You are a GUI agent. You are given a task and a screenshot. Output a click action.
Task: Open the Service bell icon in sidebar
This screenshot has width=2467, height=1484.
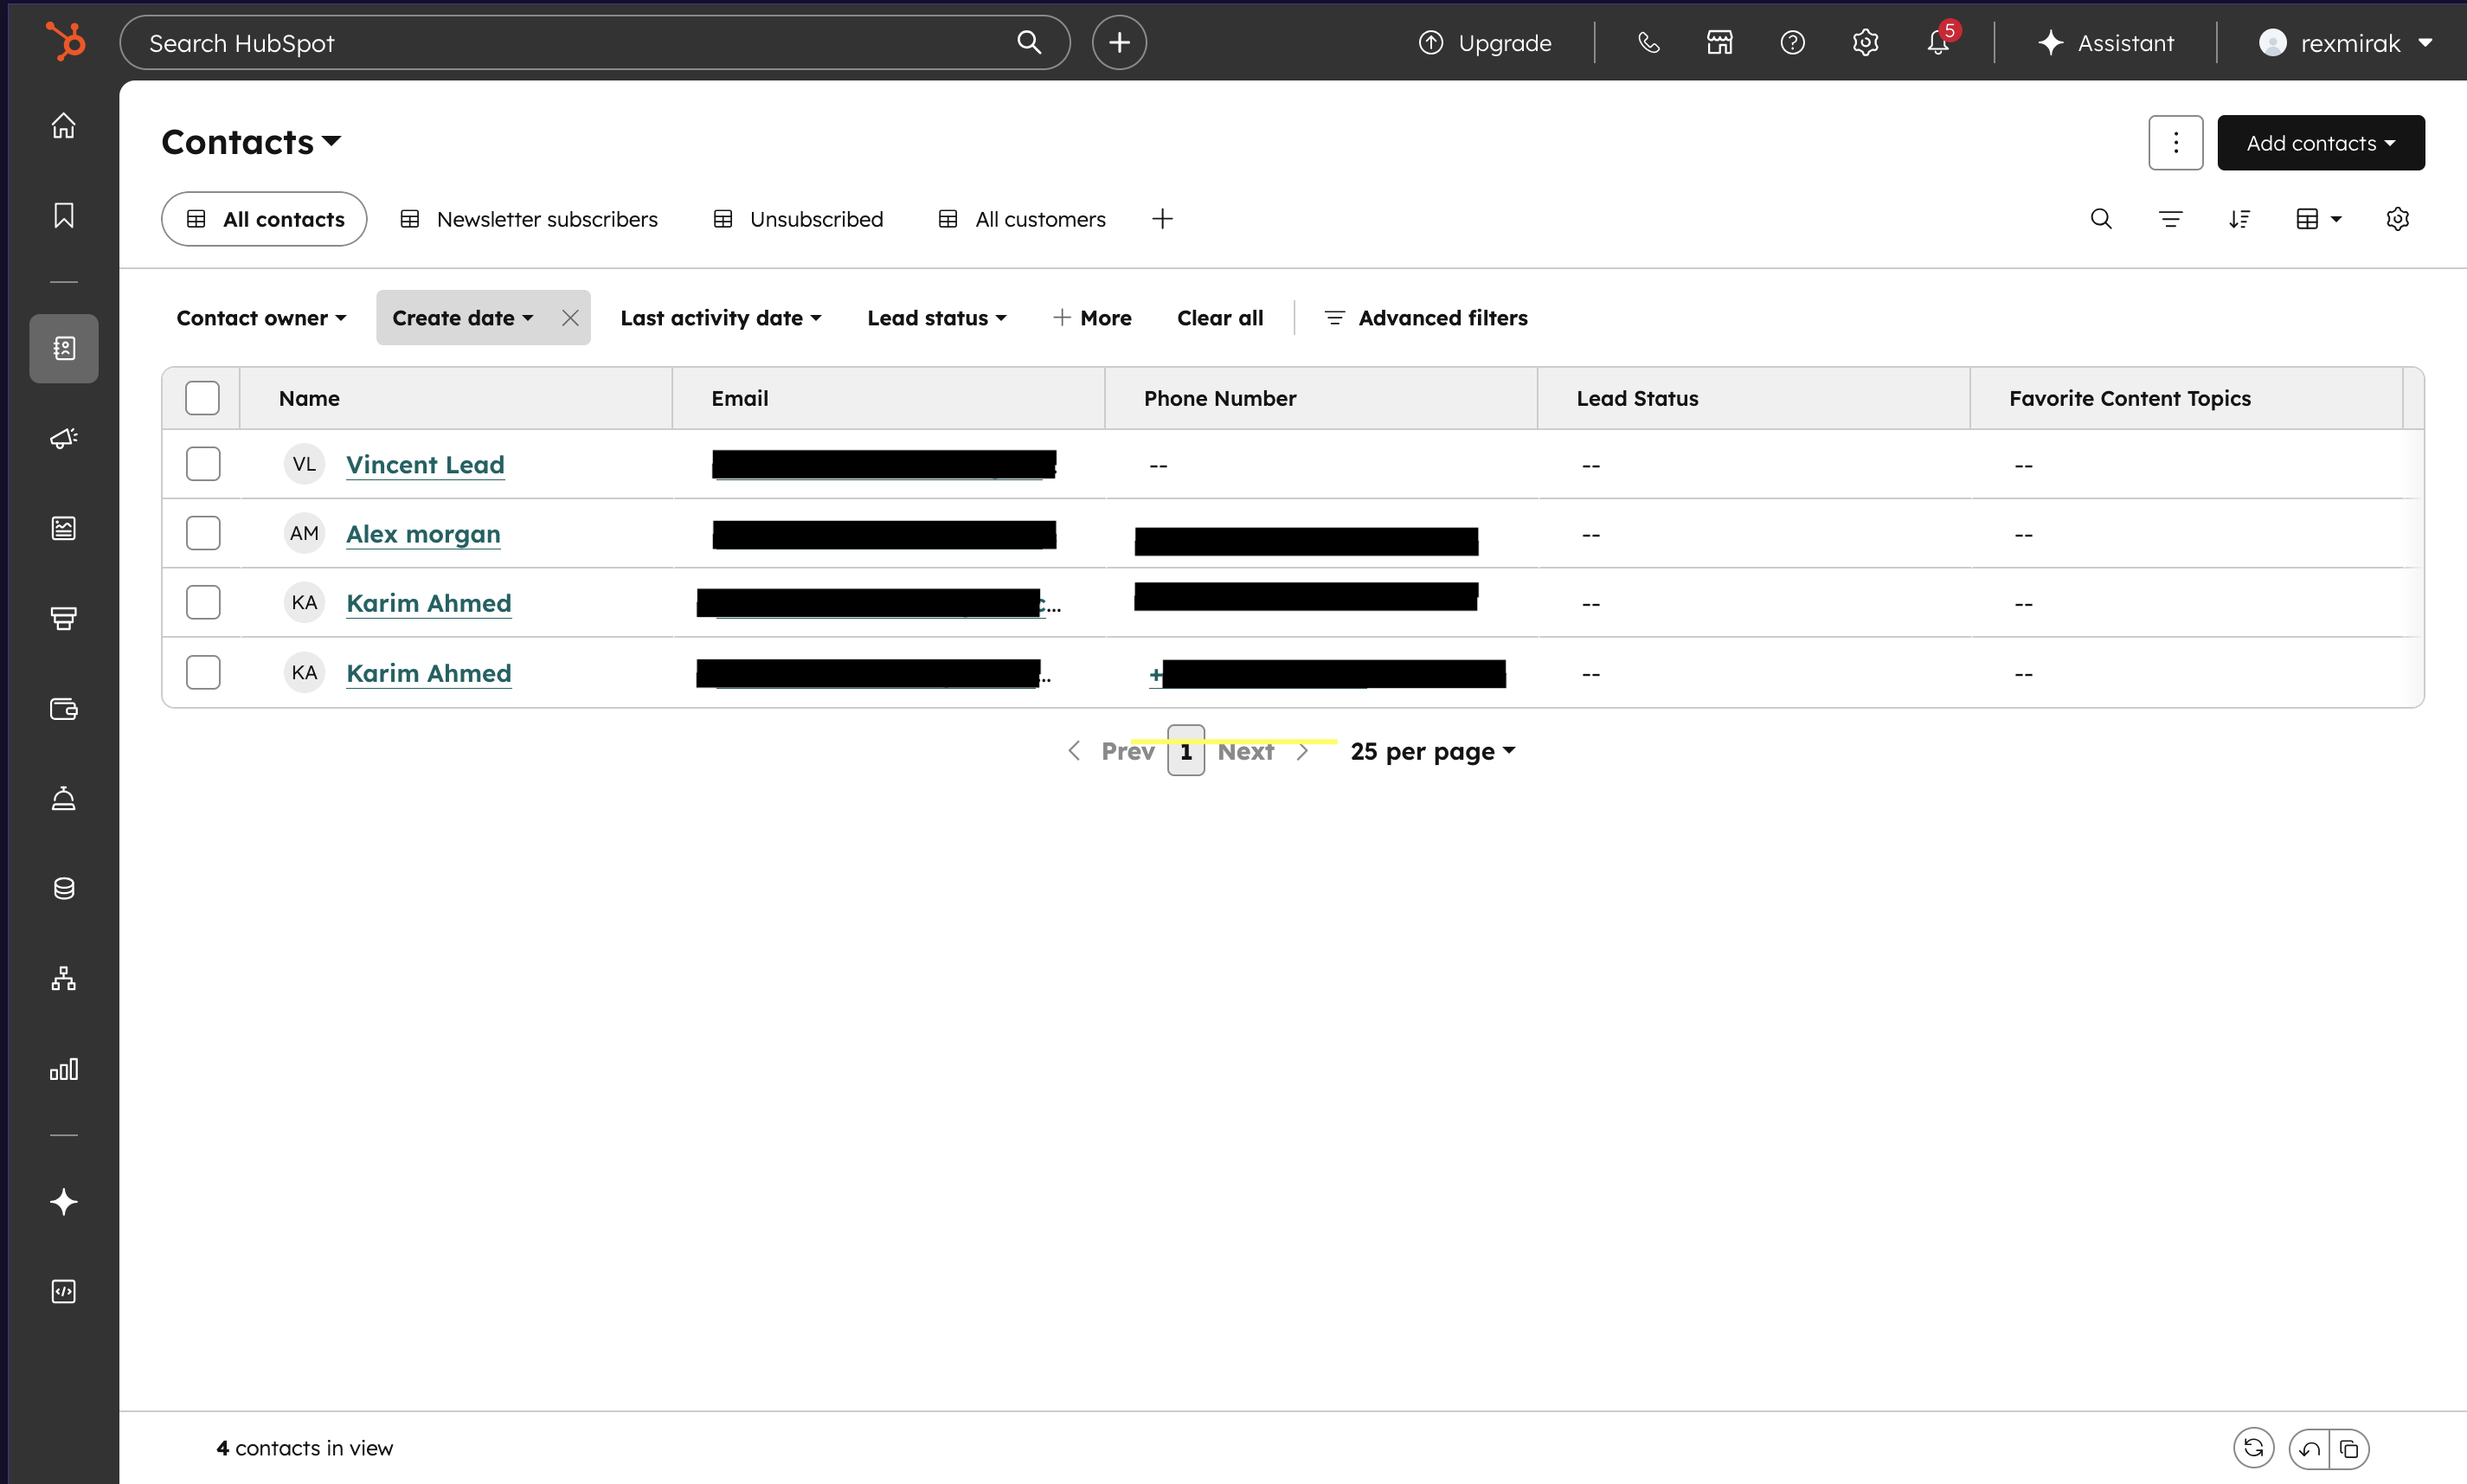(x=64, y=798)
